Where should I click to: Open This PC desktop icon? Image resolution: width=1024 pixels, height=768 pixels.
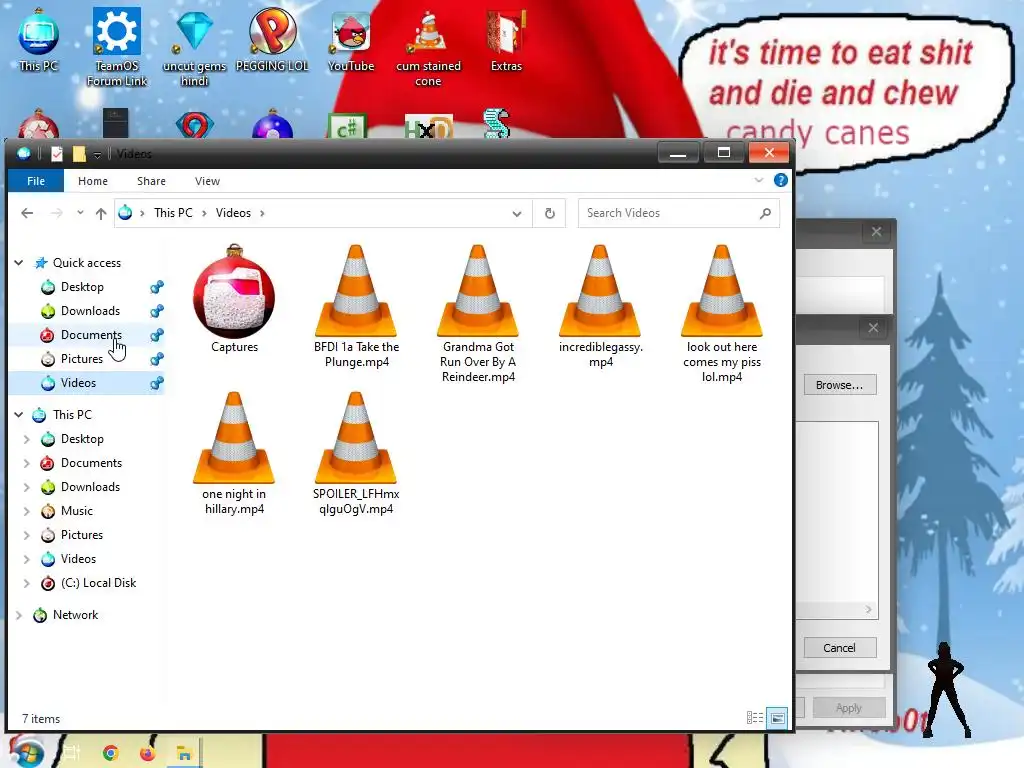pos(39,40)
